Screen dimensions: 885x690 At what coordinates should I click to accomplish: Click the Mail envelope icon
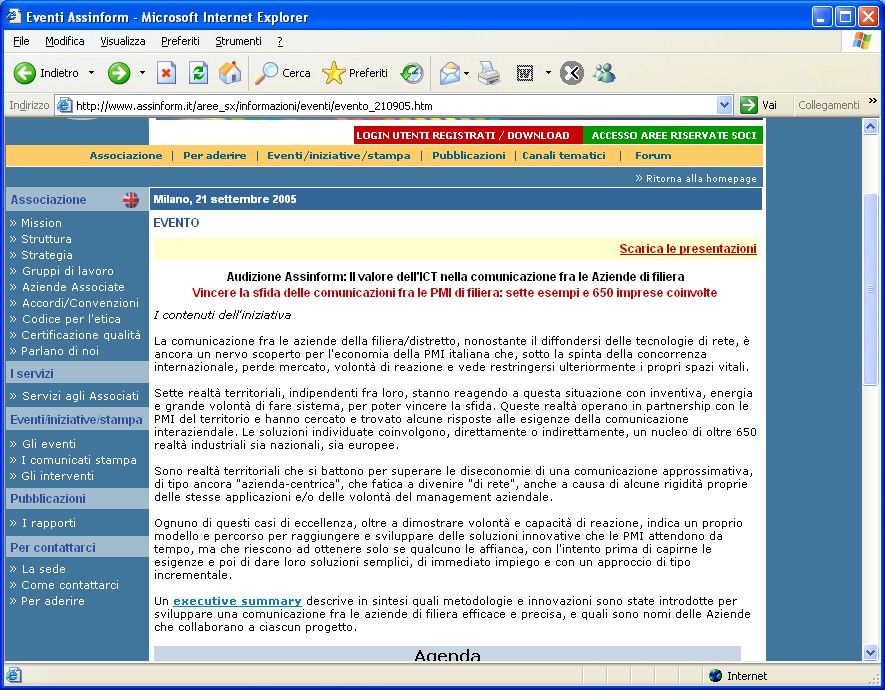click(x=450, y=73)
